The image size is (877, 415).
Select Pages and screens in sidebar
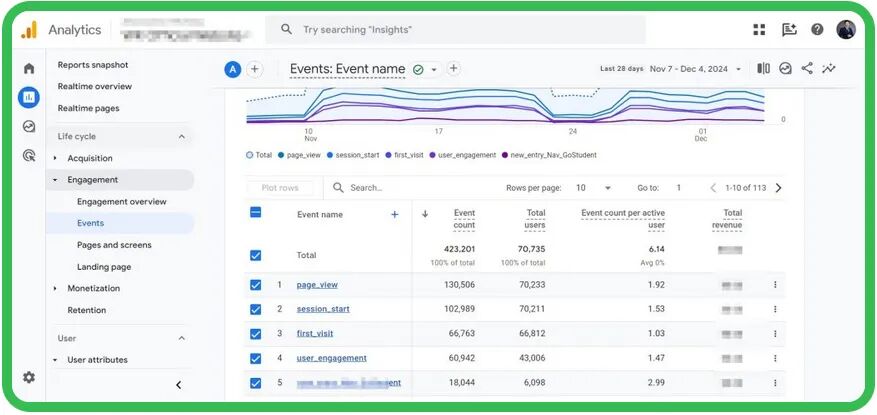(x=114, y=245)
